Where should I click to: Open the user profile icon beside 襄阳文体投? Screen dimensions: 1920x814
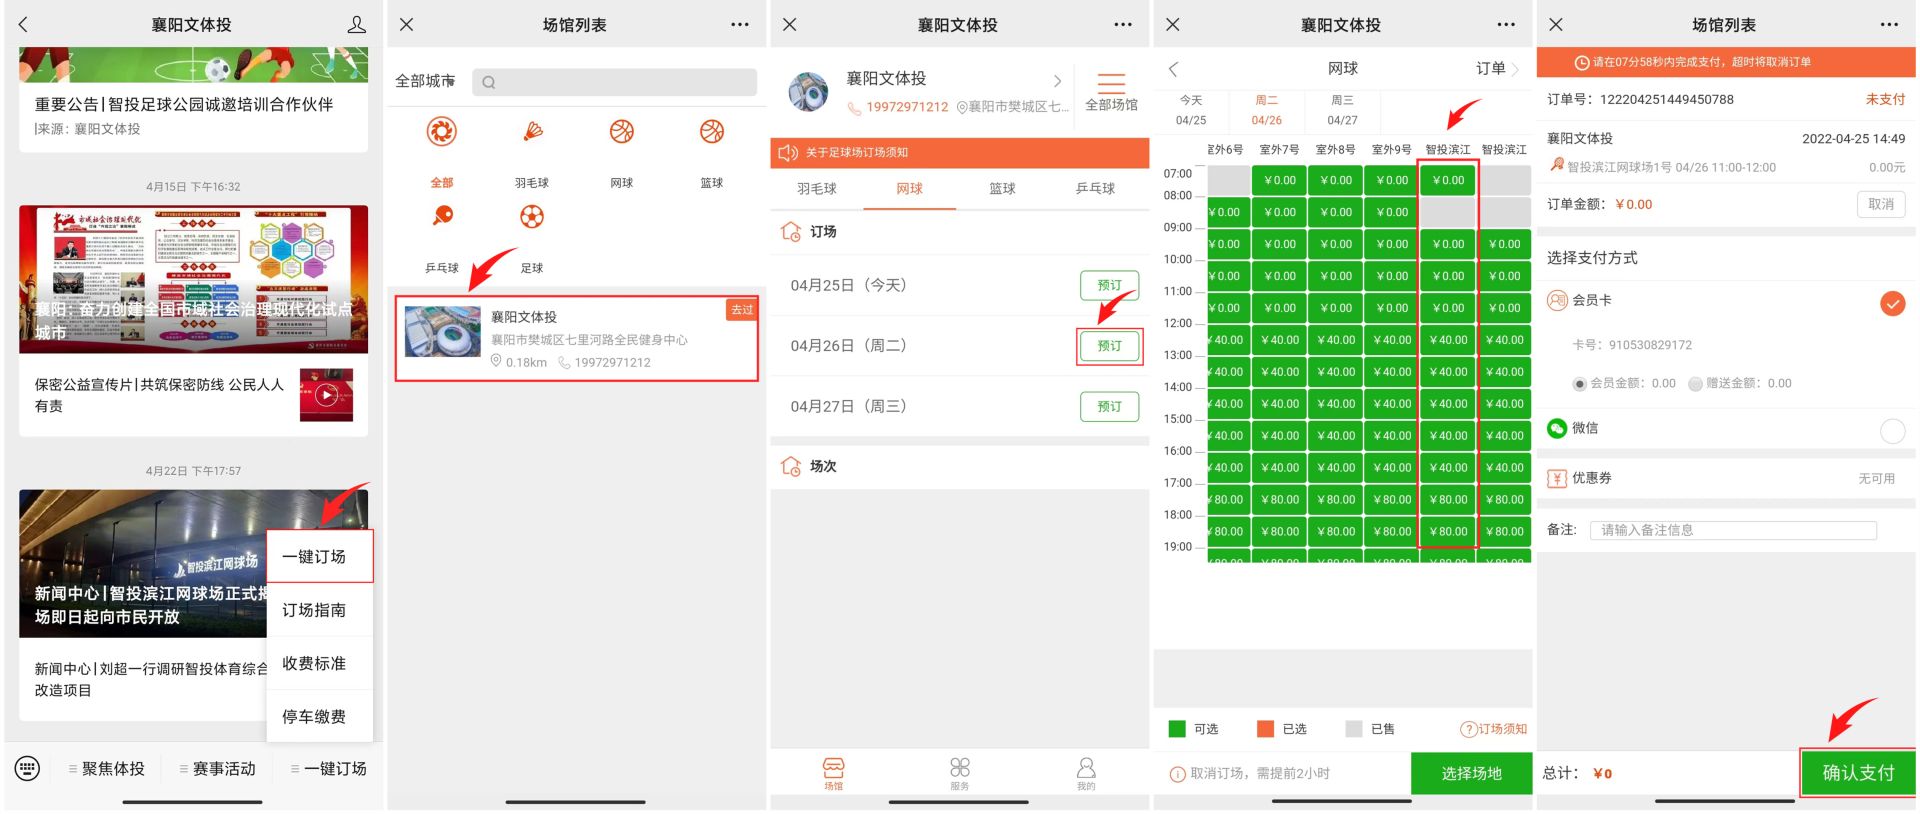356,25
